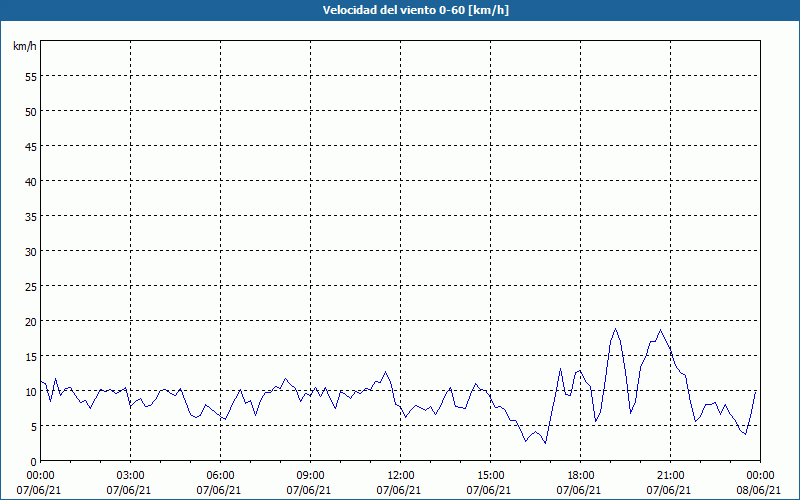Click the '07/06/21' date under 03:00
Screen dimensions: 800x500
tap(129, 490)
